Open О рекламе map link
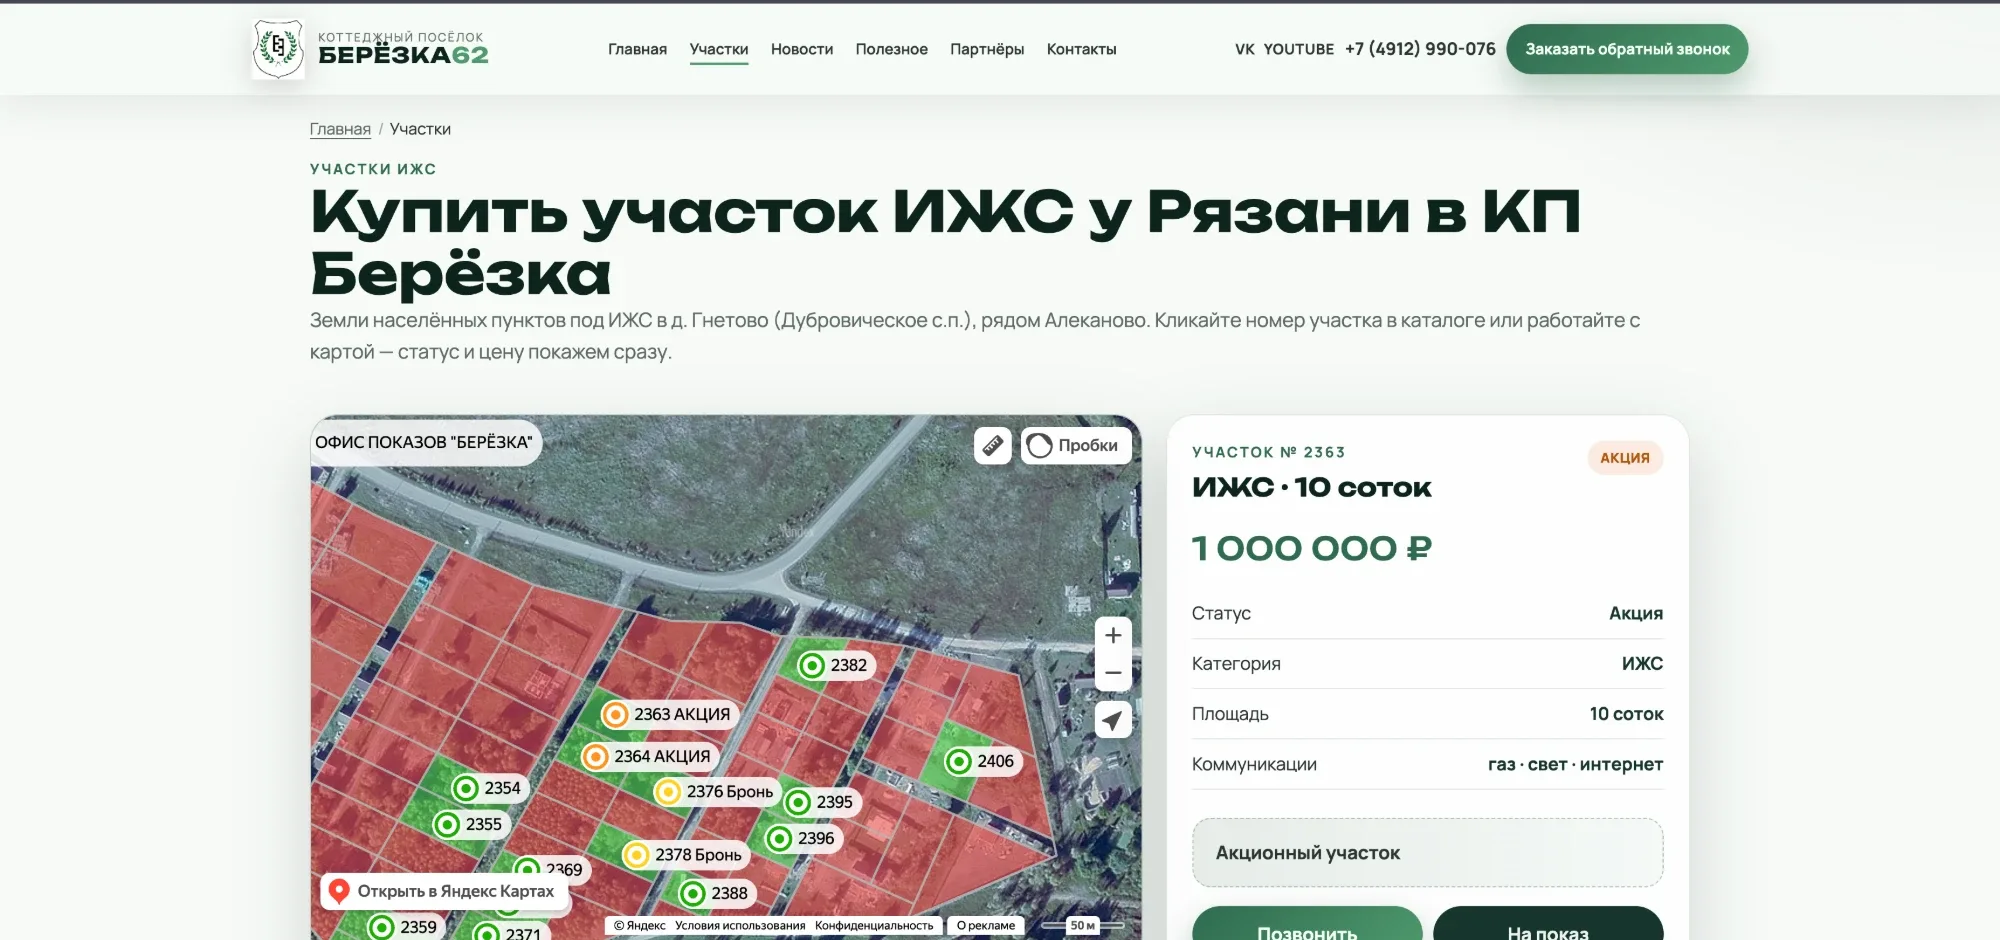Screen dimensions: 2000x940 [x=986, y=926]
